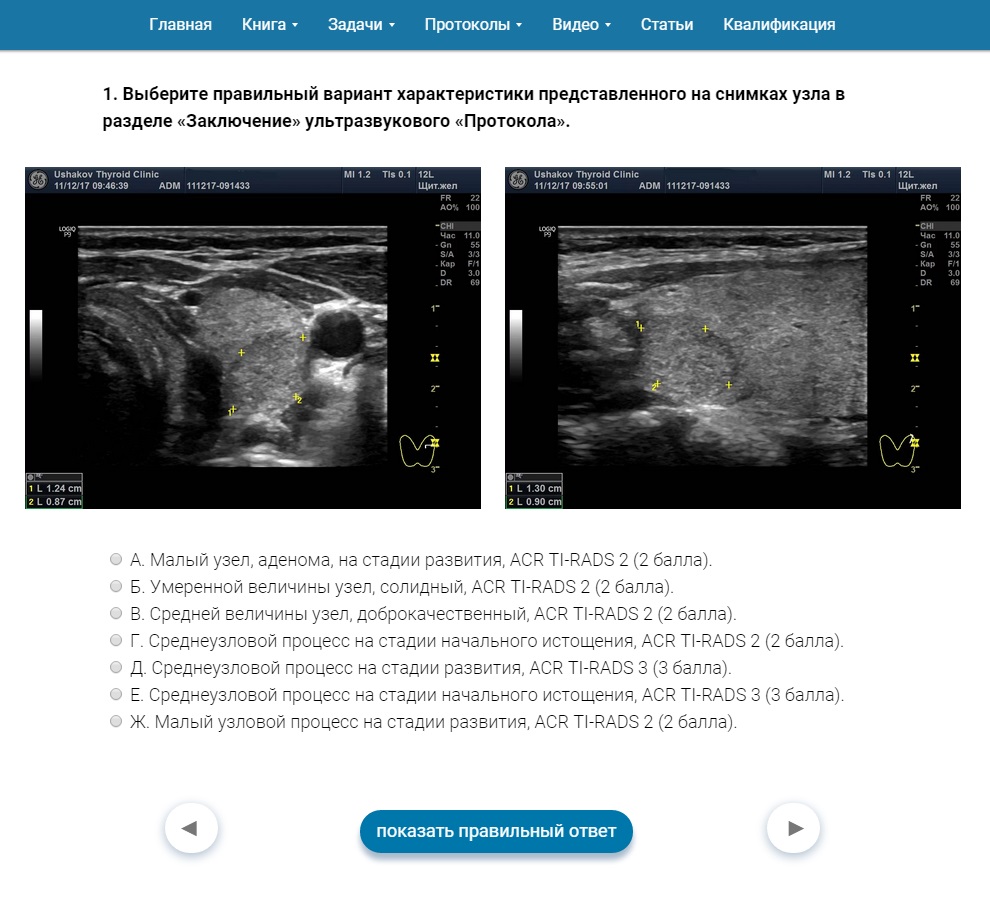Choose option Е initial exhaustion TI-RADS 3
Screen dimensions: 990x900
point(116,694)
